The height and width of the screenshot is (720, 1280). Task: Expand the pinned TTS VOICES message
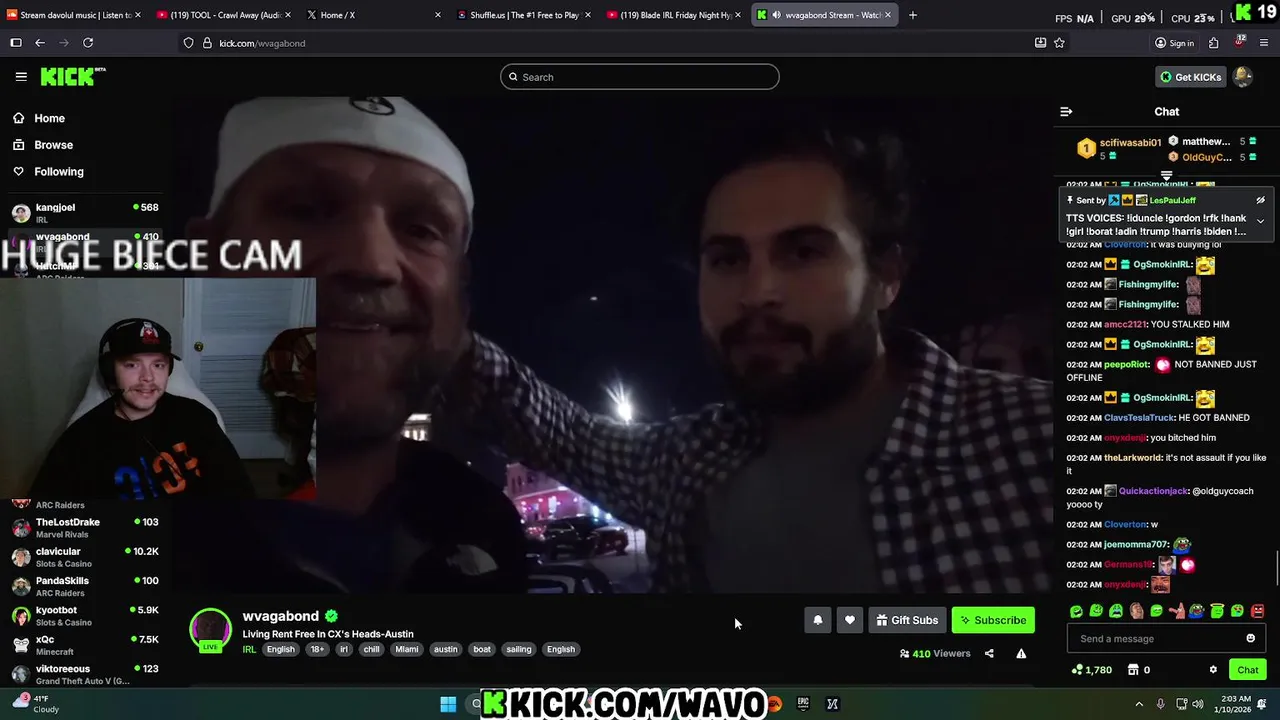tap(1260, 221)
